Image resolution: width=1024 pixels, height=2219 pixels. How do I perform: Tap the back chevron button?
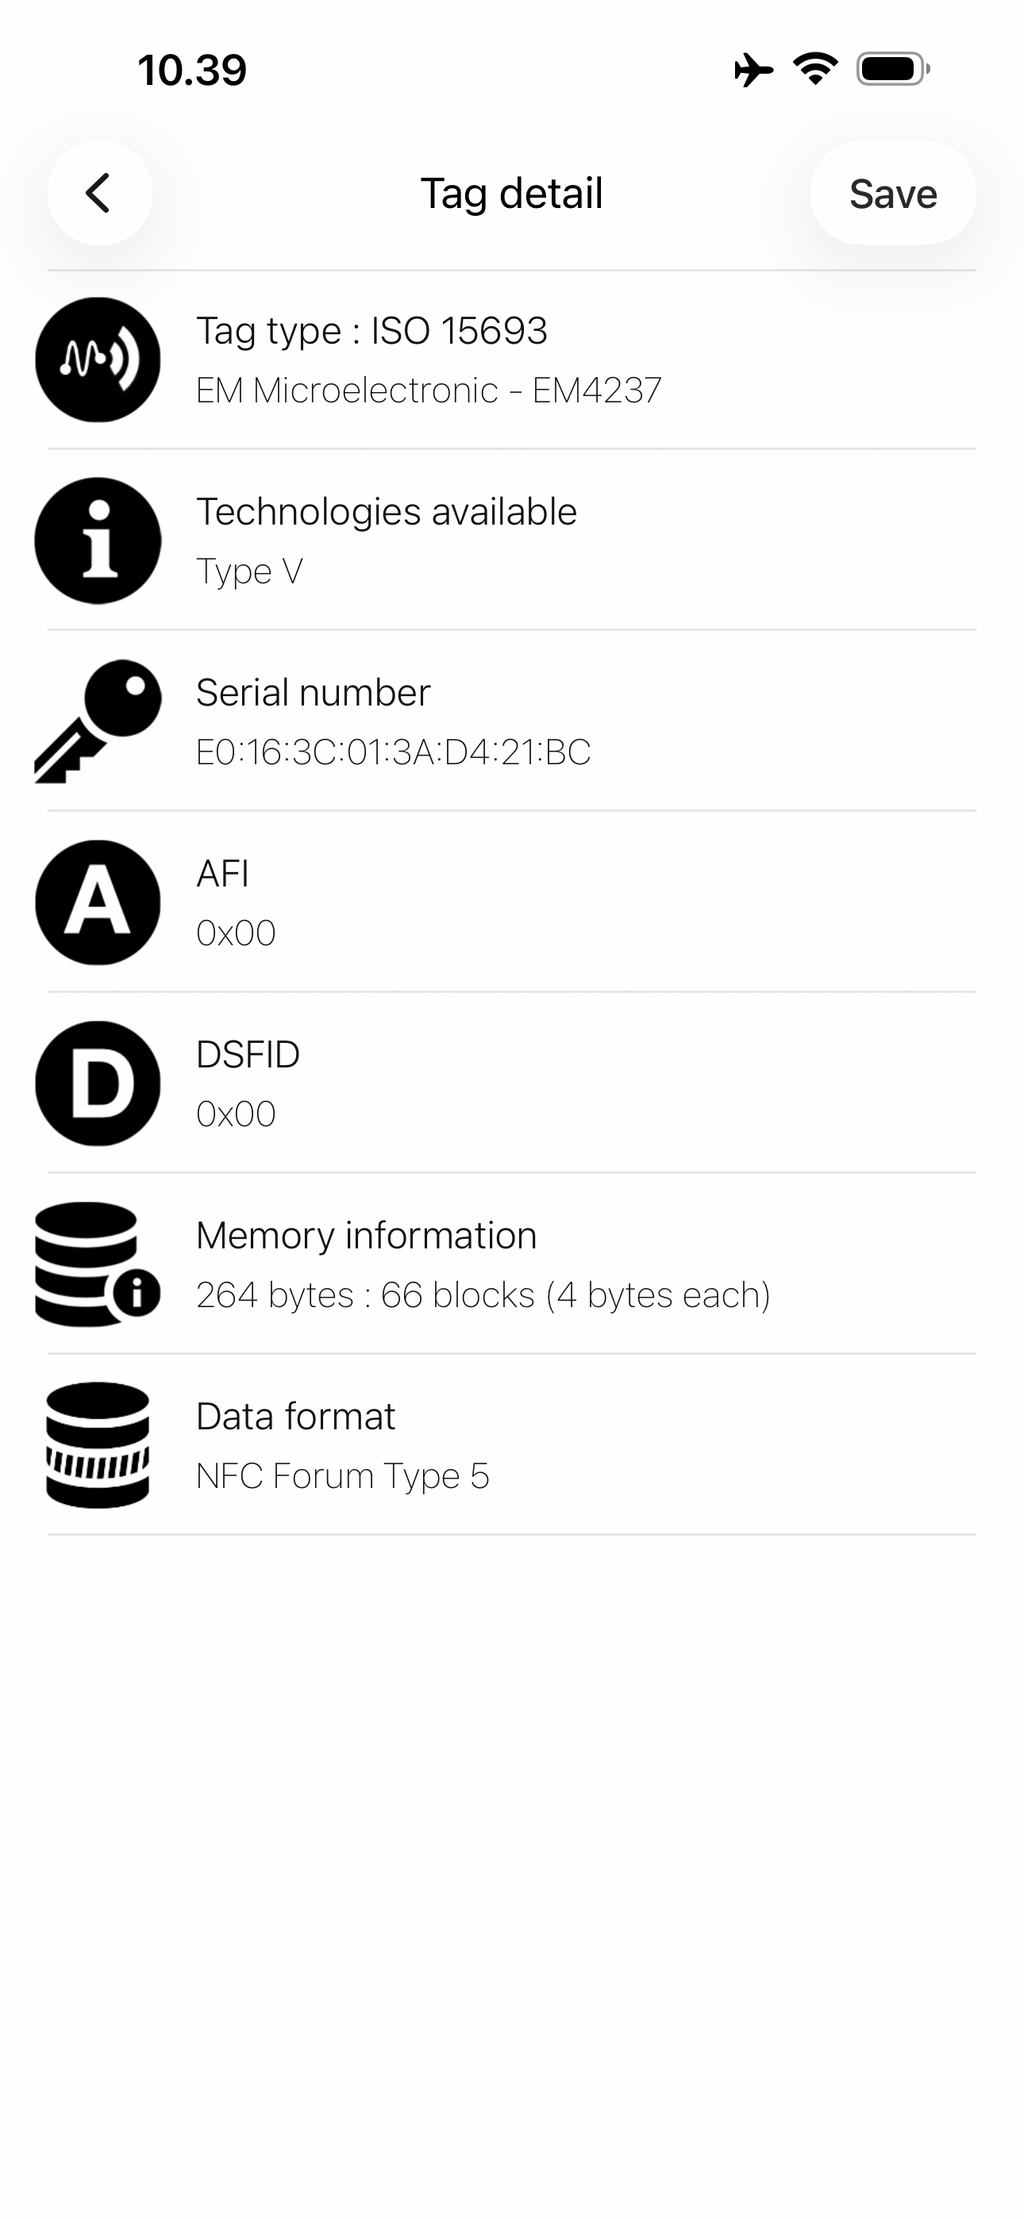point(99,193)
